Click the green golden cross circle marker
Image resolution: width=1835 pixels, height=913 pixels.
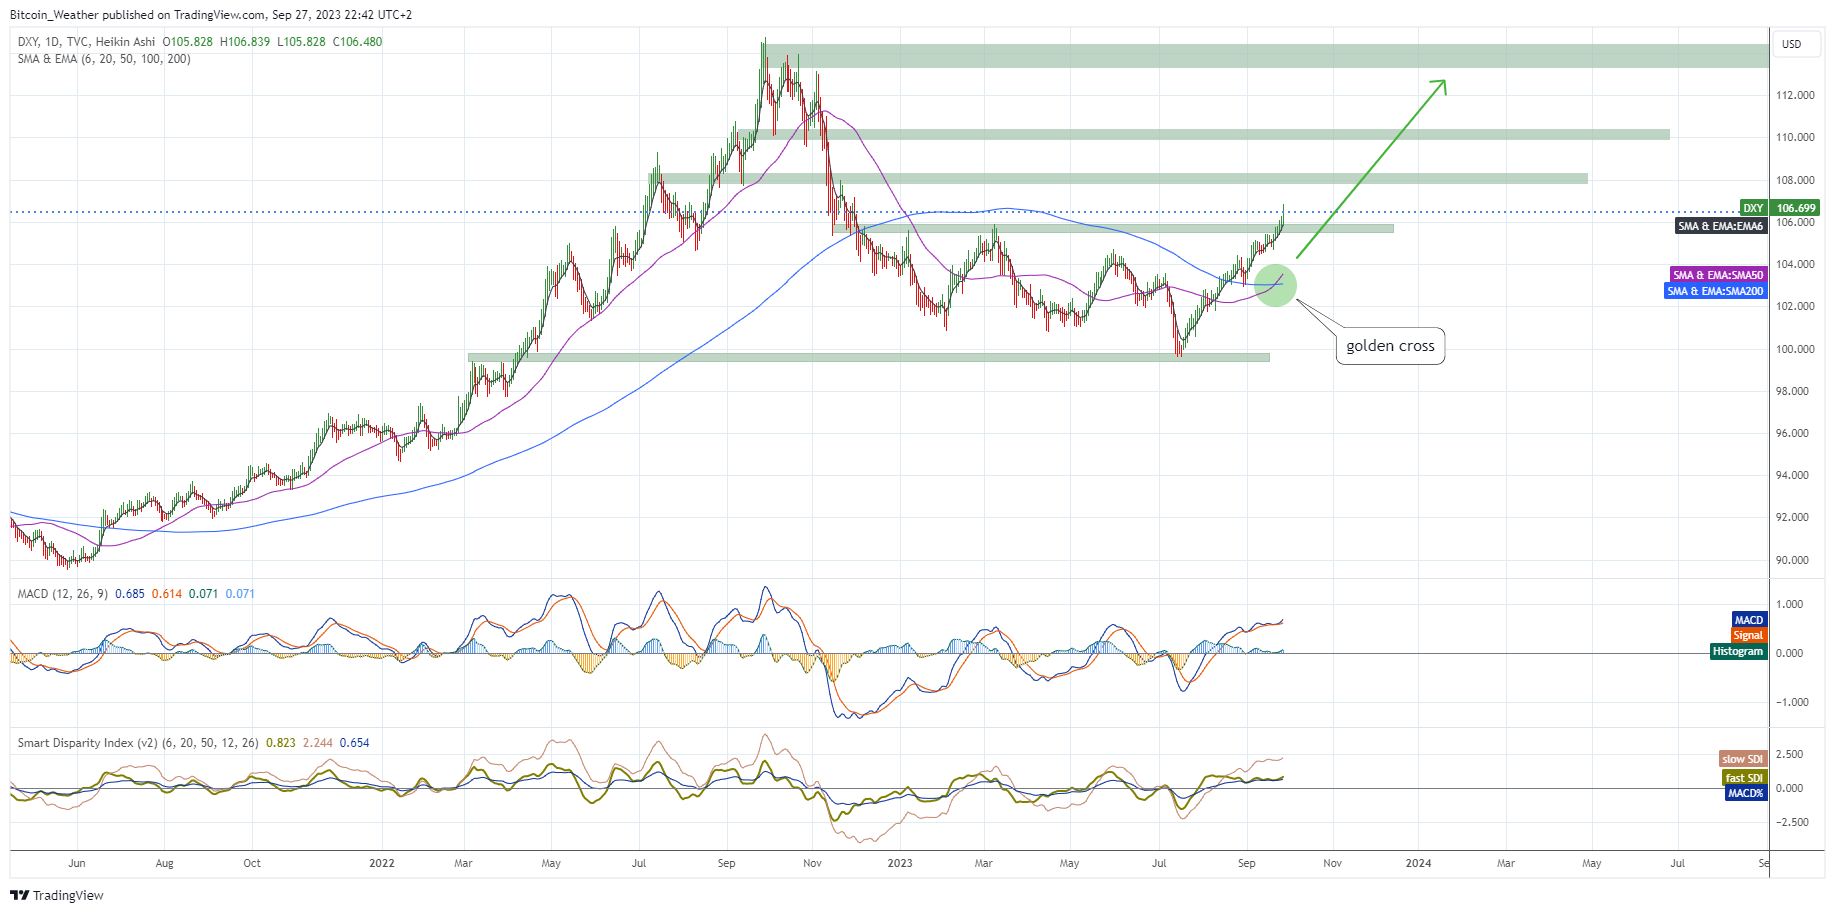(x=1275, y=285)
